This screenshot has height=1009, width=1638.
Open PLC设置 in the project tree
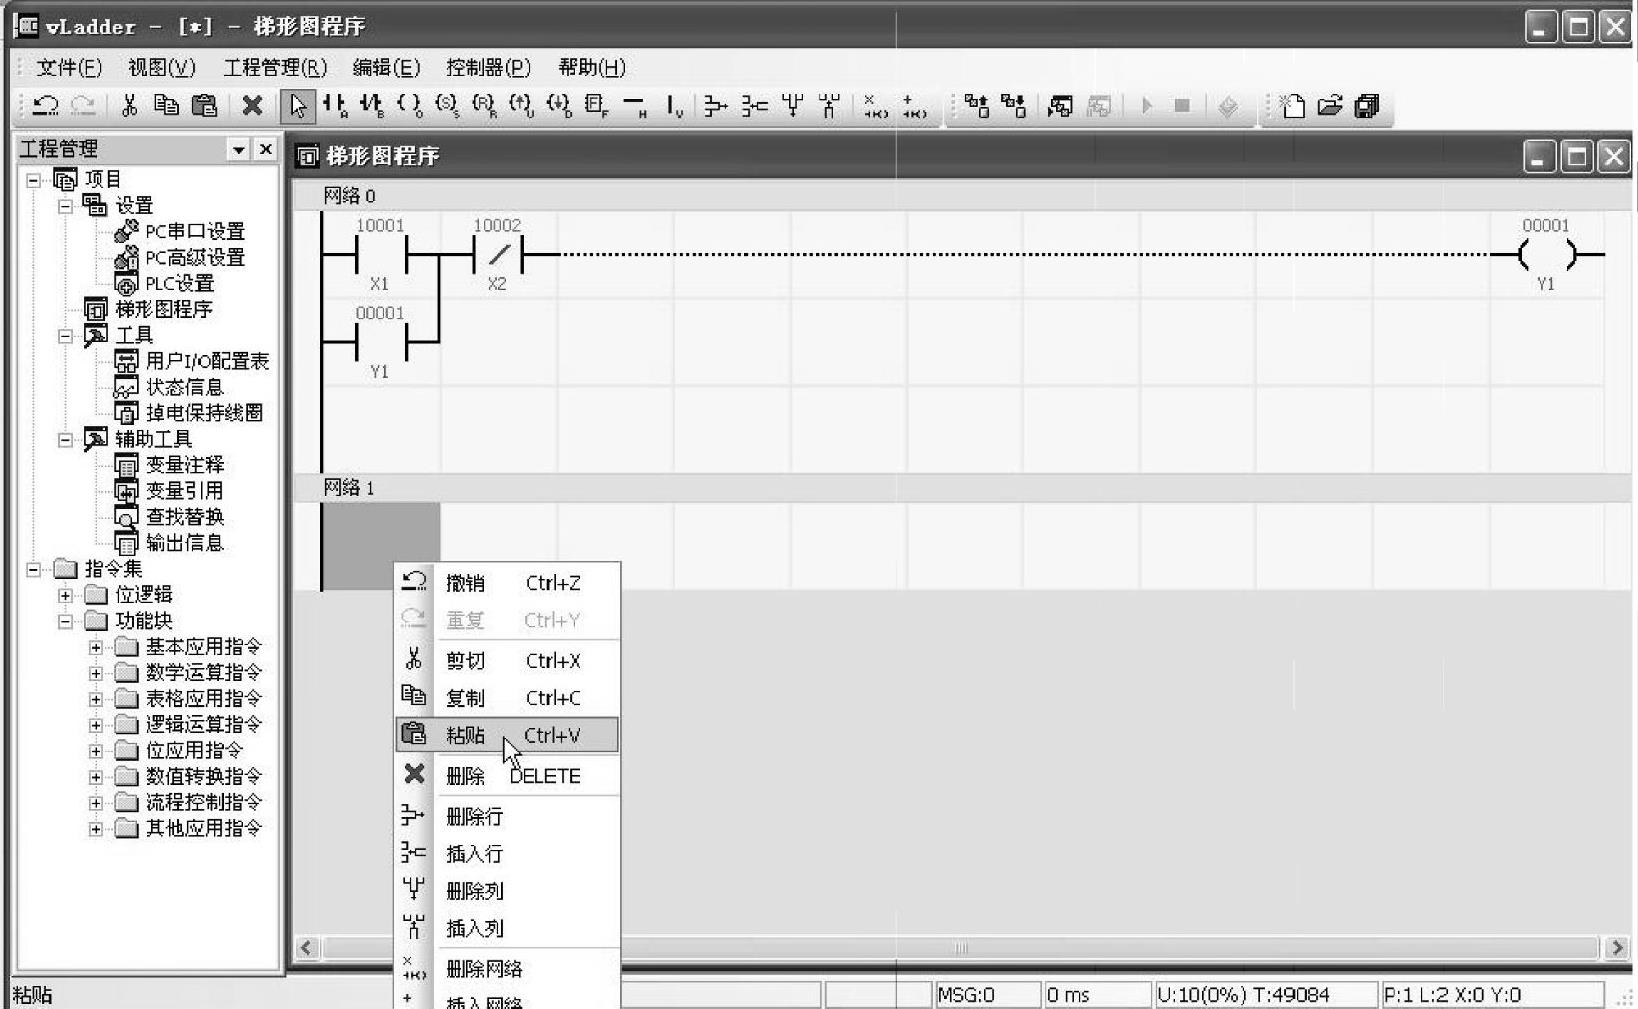(179, 284)
